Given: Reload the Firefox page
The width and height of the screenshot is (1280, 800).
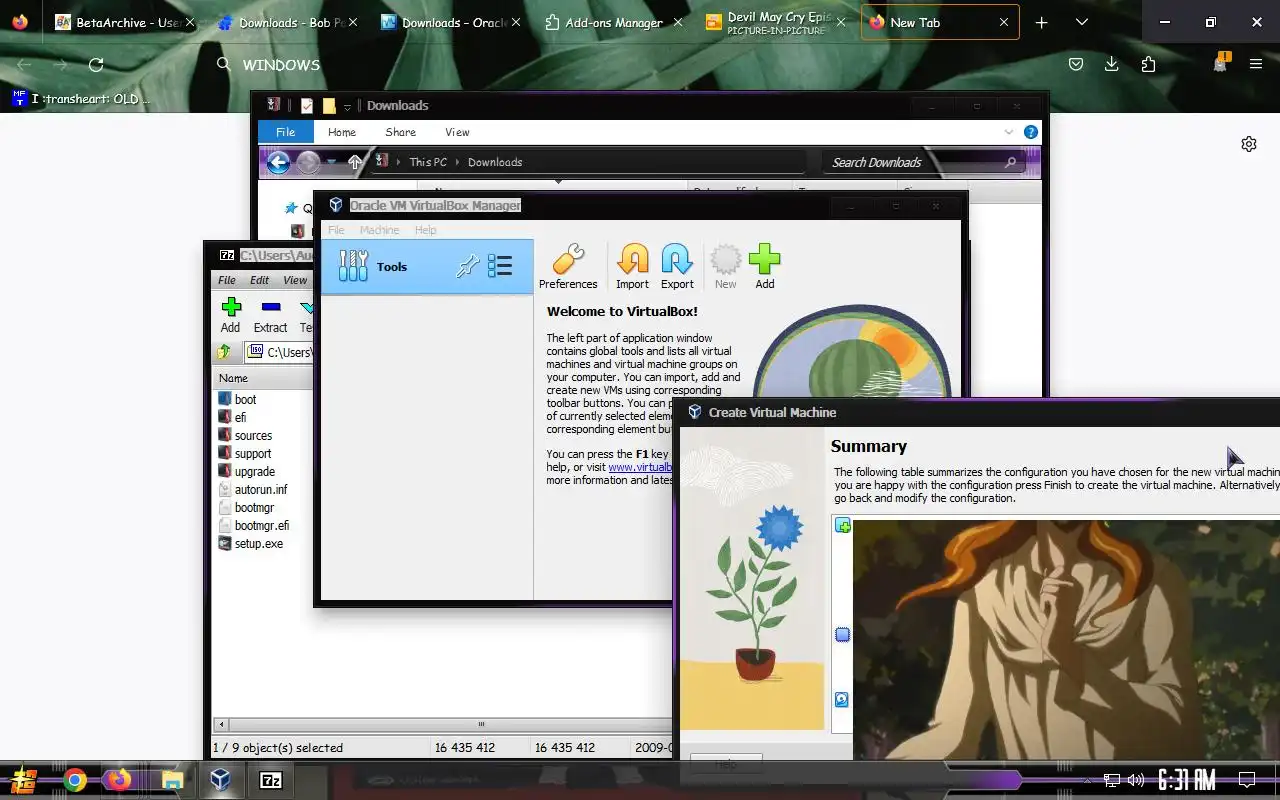Looking at the screenshot, I should 96,65.
